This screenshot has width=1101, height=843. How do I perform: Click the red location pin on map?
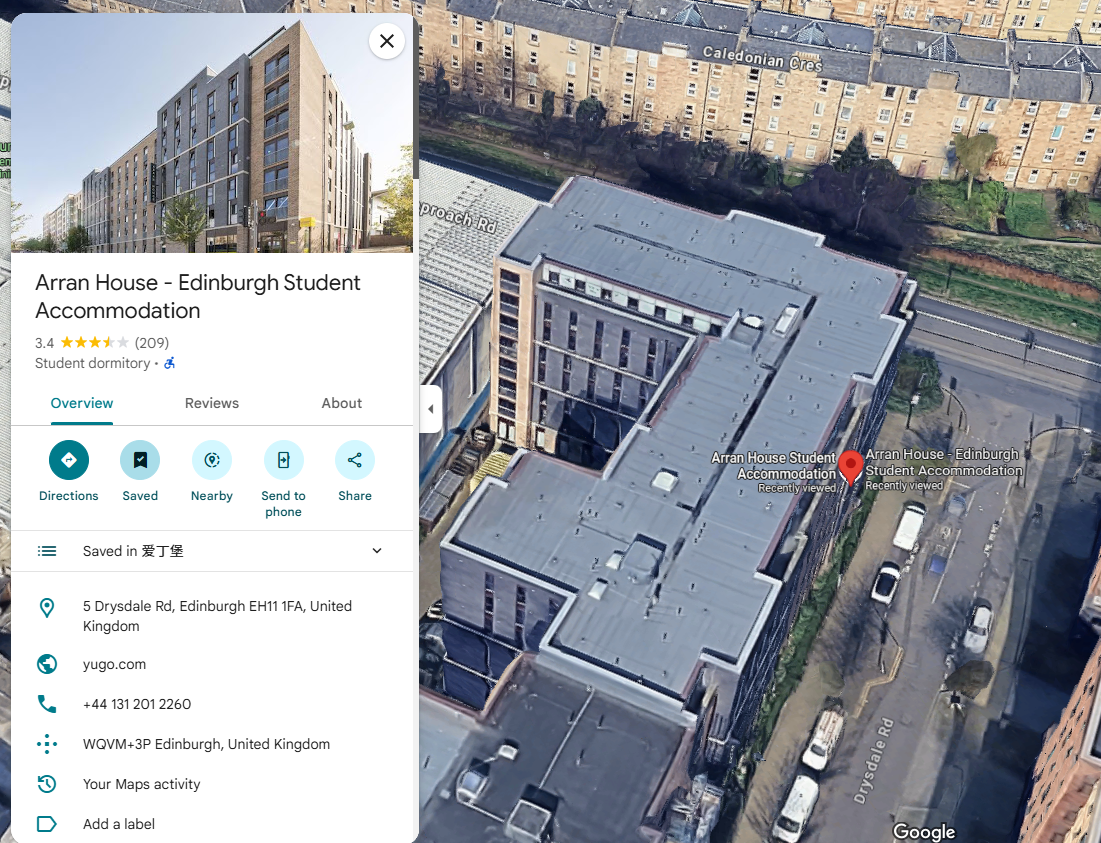(x=851, y=467)
